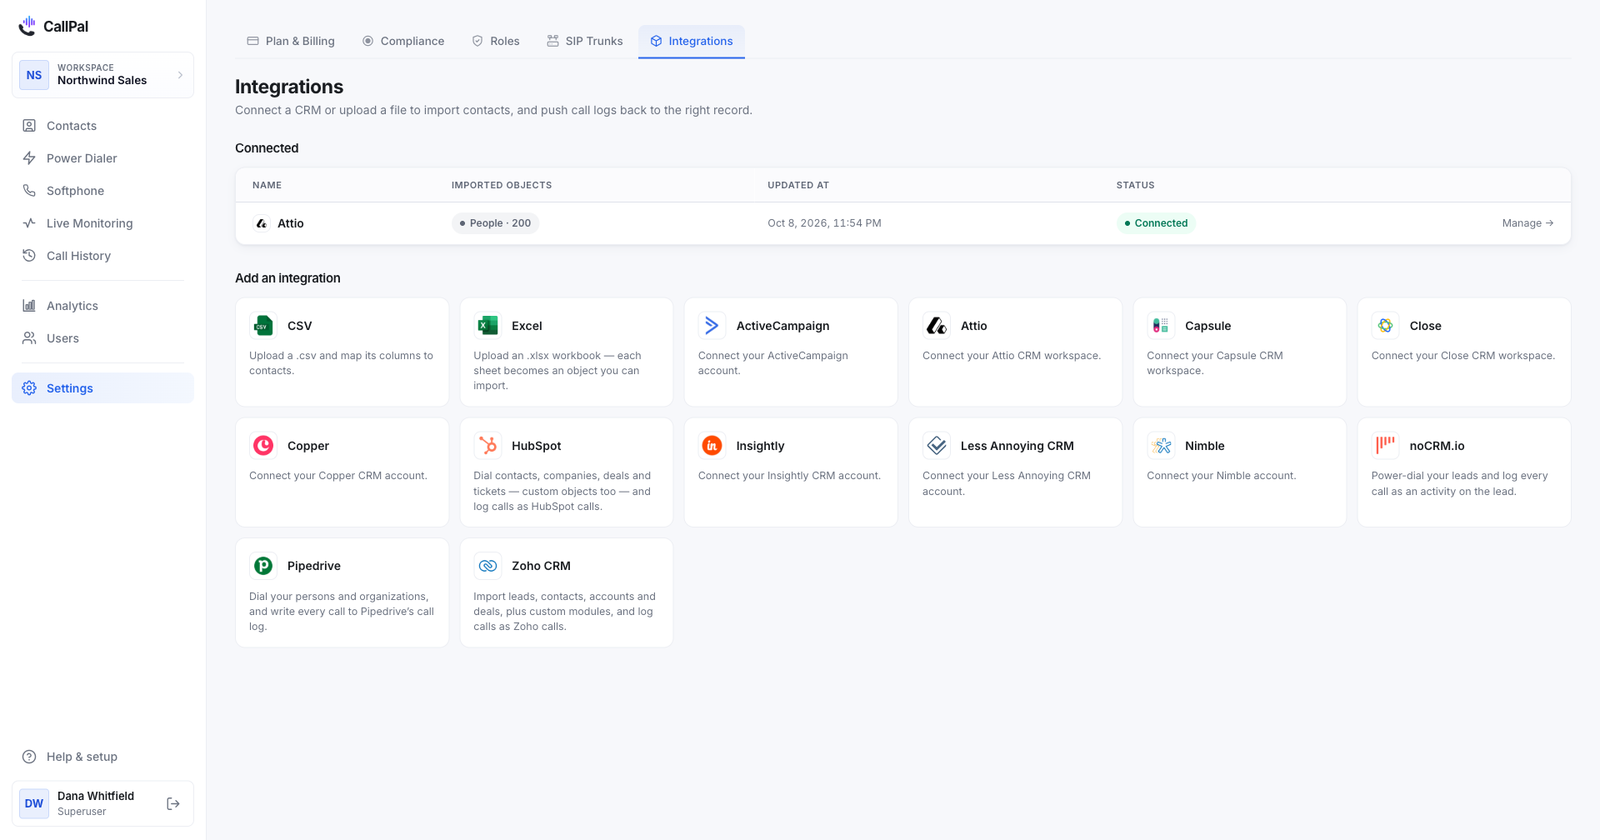
Task: Click the ActiveCampaign arrow icon
Action: tap(712, 326)
